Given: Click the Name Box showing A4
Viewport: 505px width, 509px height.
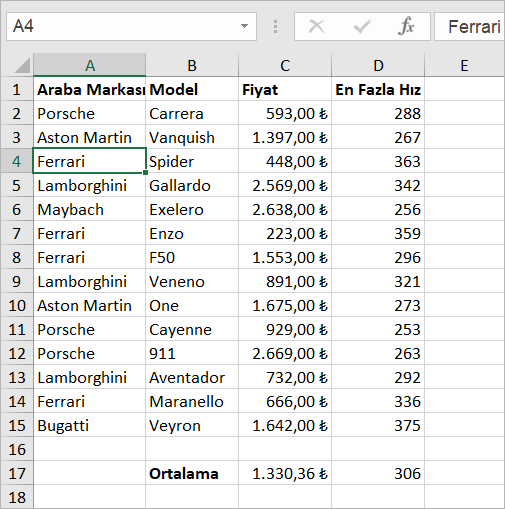Looking at the screenshot, I should [x=131, y=26].
